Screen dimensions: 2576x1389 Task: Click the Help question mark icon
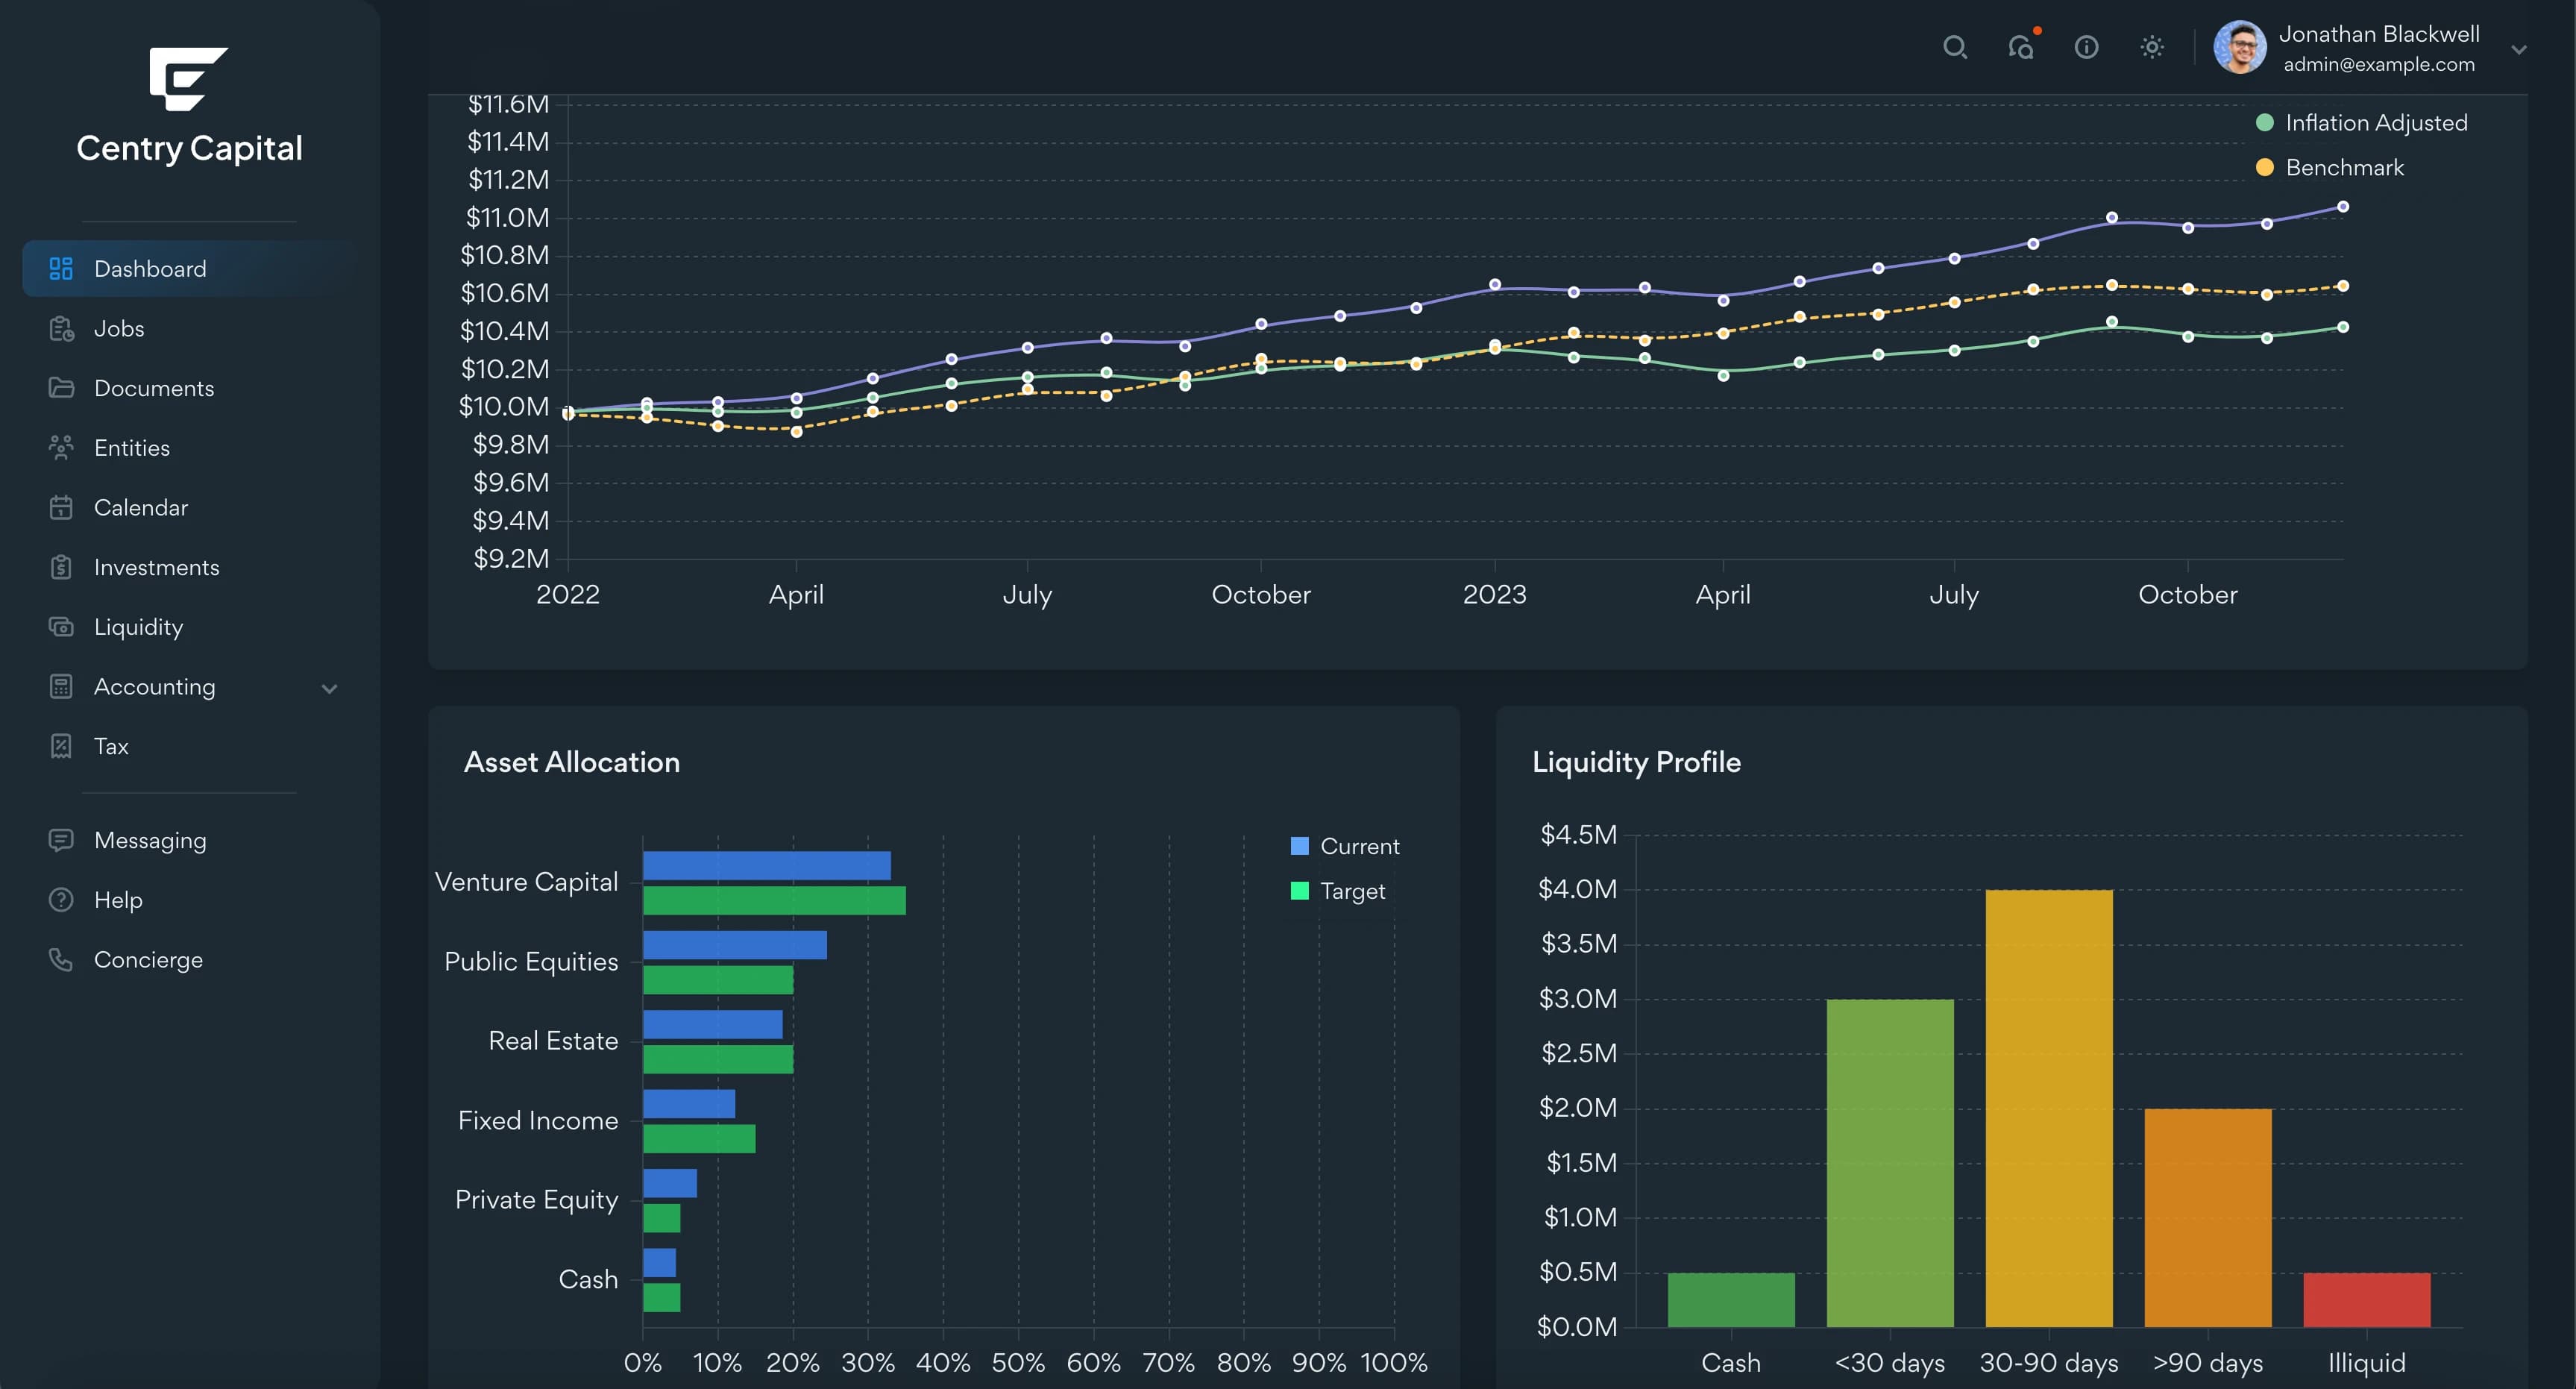coord(61,900)
